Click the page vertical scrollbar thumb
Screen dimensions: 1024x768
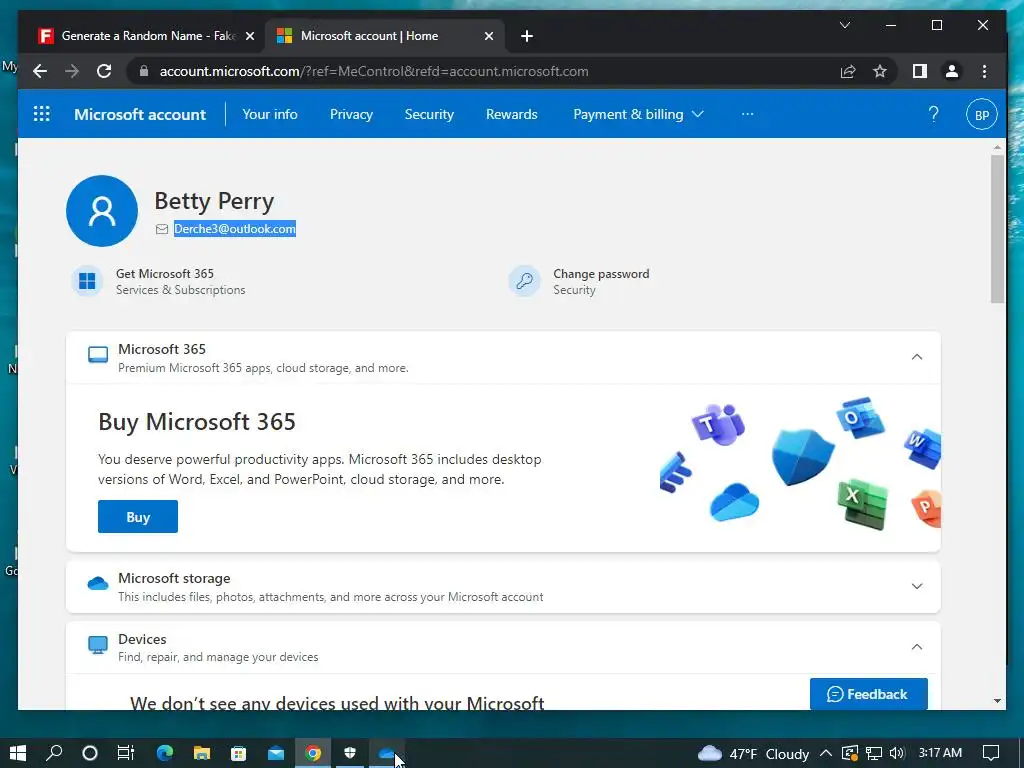[997, 229]
